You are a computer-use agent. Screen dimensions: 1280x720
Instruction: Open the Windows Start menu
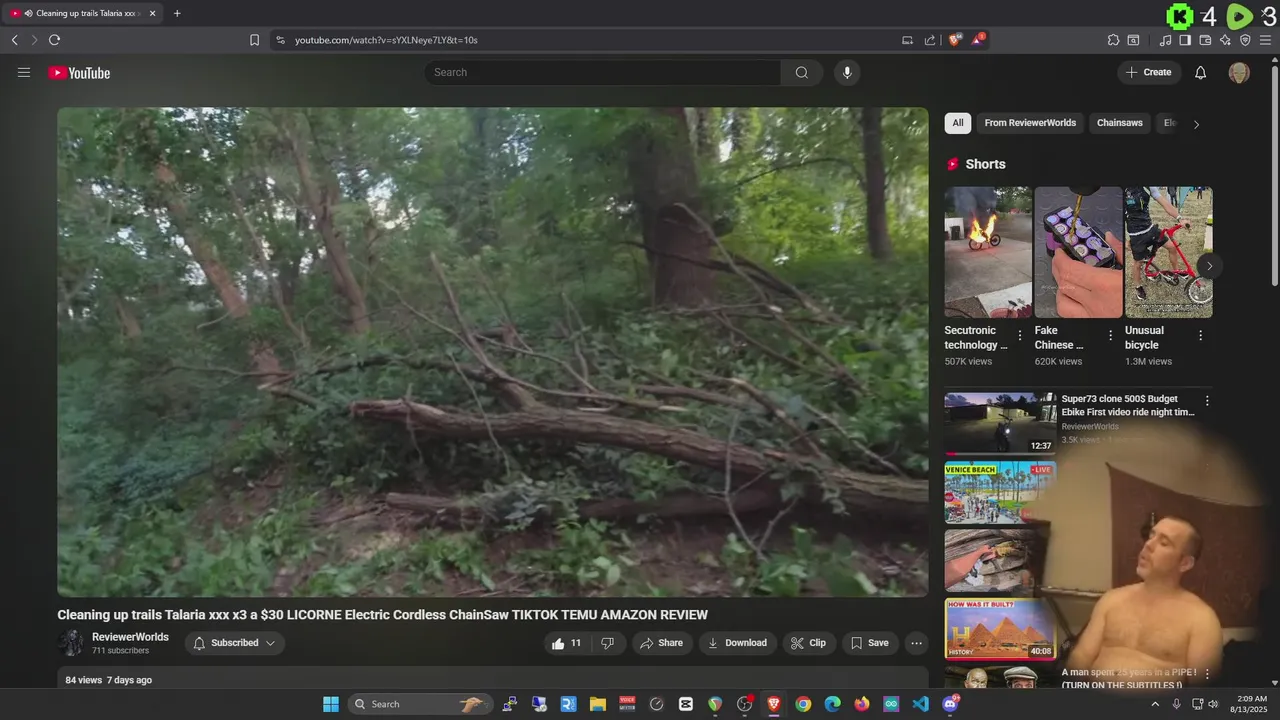click(x=331, y=704)
